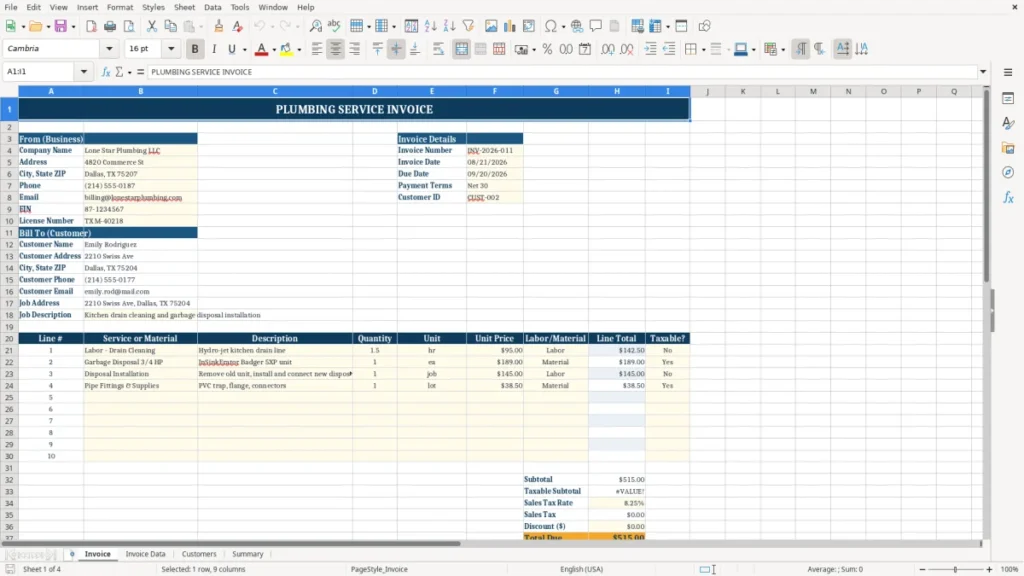Select the Clone Formatting paintbrush

[x=219, y=26]
